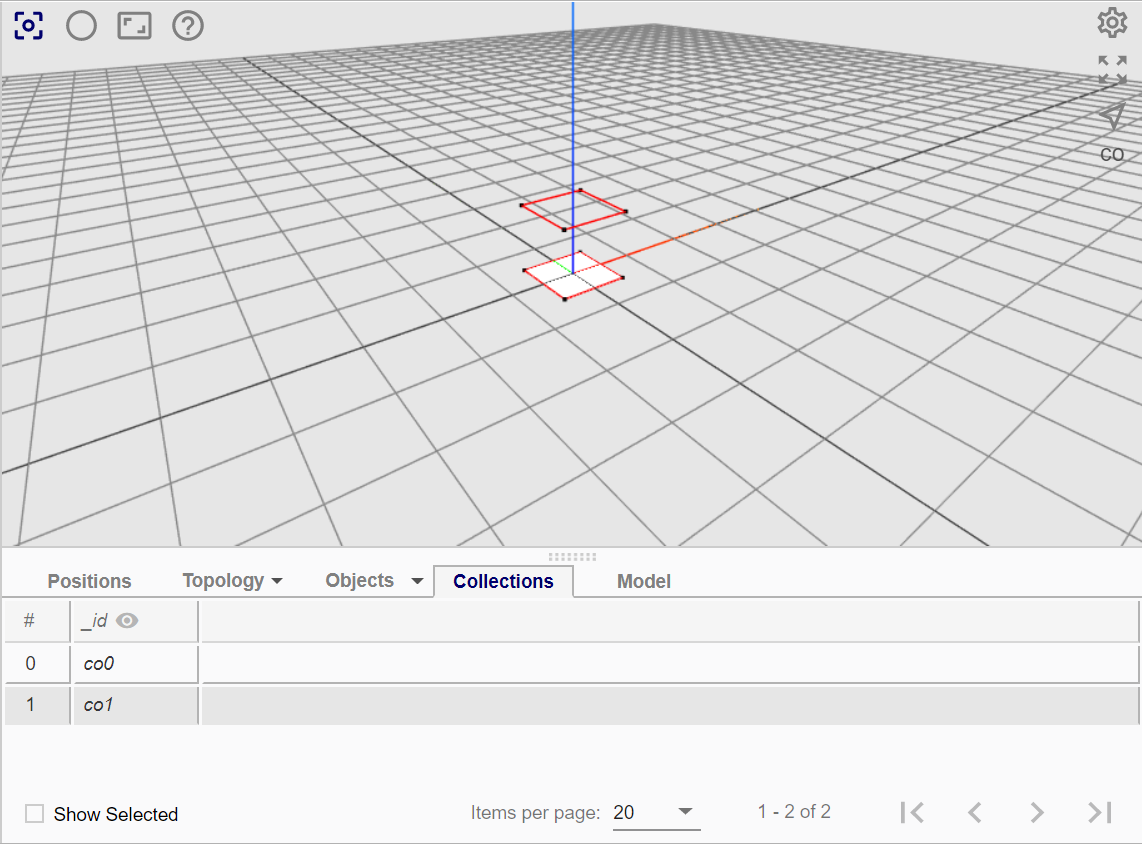Select the co0 collection row

[x=97, y=663]
